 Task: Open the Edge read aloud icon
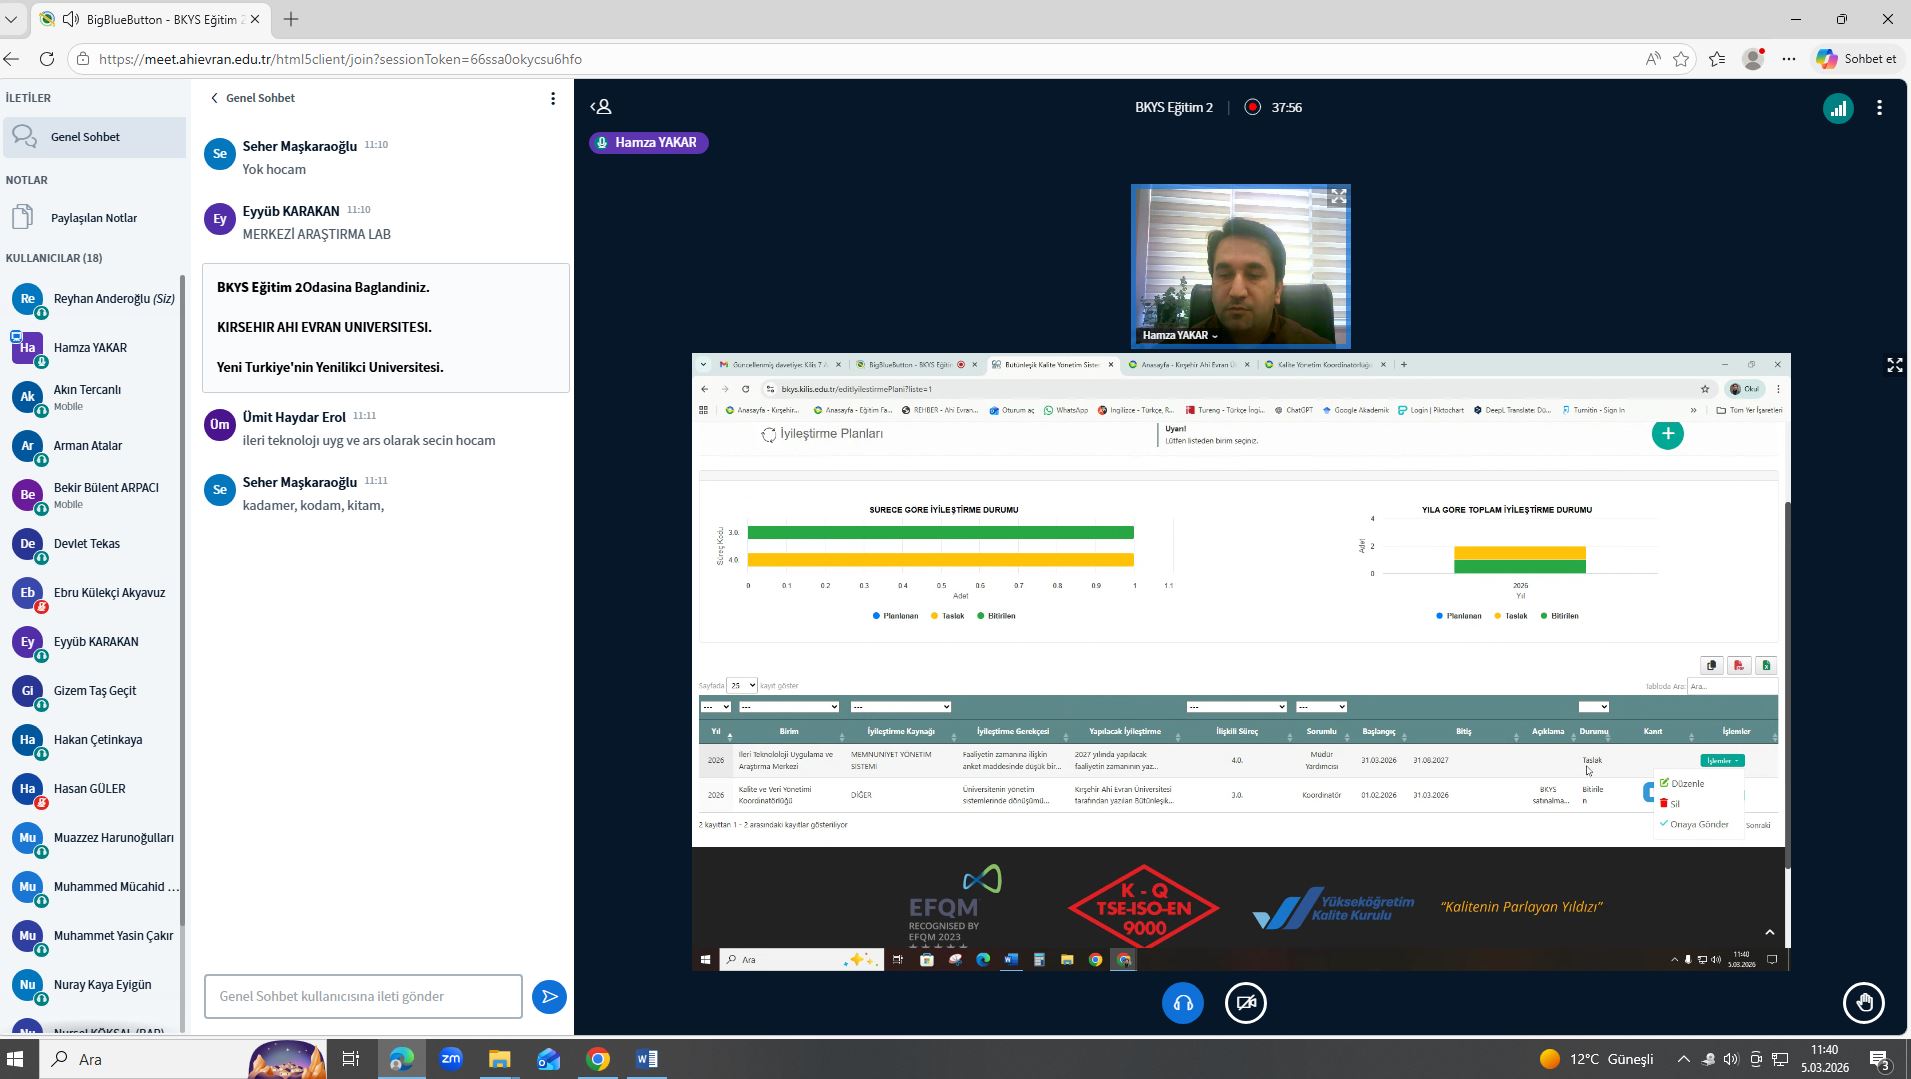coord(1652,59)
